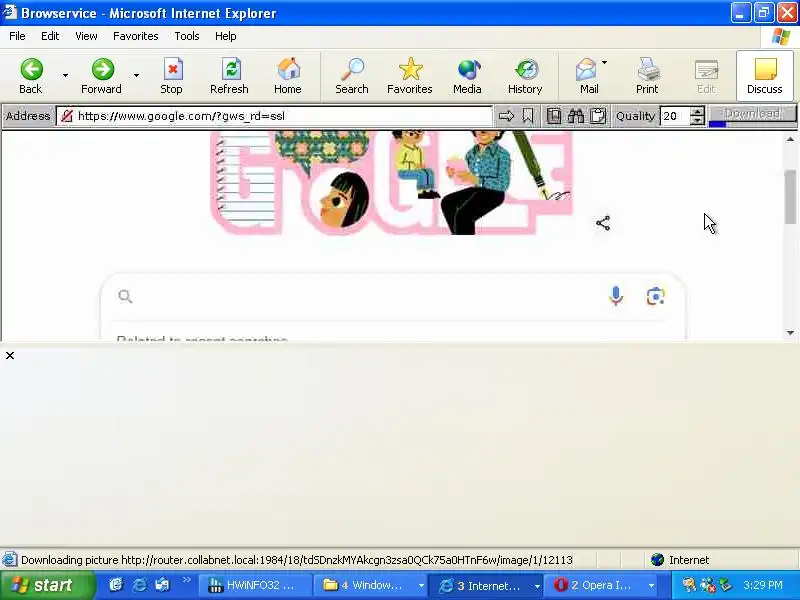This screenshot has height=600, width=800.
Task: Open Mail button dropdown arrow
Action: point(605,63)
